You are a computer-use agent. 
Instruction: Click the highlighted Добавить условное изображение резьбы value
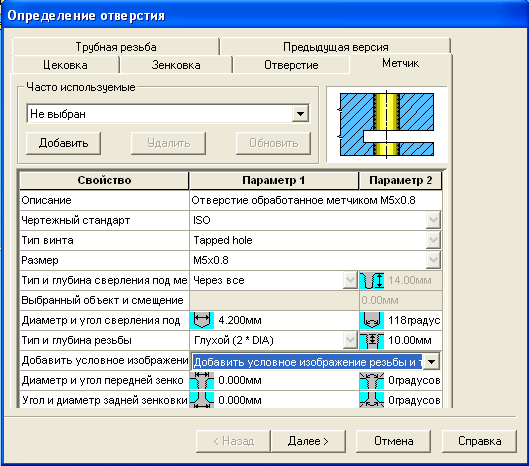pyautogui.click(x=307, y=362)
